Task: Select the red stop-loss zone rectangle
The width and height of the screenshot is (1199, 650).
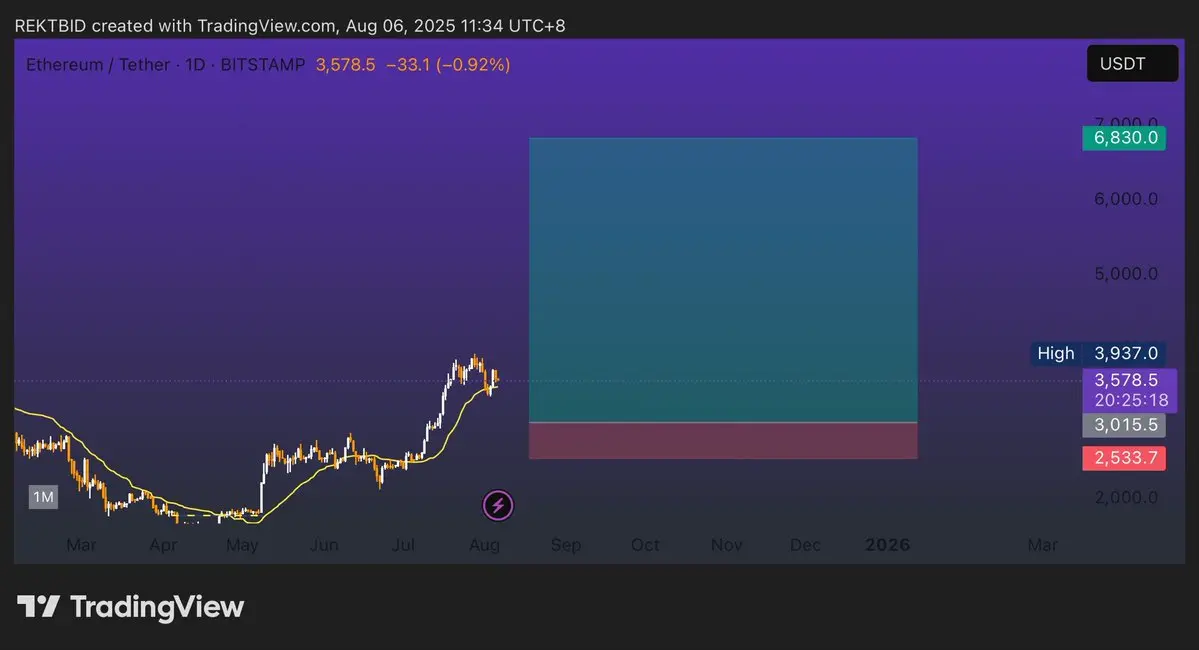Action: (x=723, y=440)
